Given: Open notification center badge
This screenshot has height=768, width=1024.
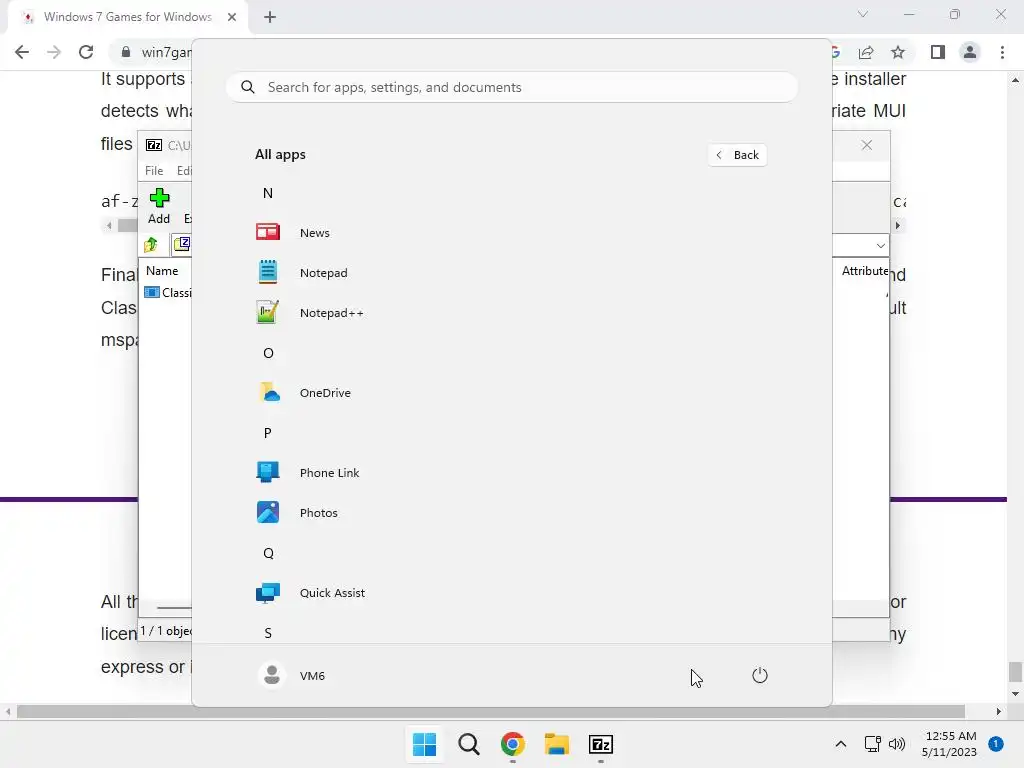Looking at the screenshot, I should 995,744.
